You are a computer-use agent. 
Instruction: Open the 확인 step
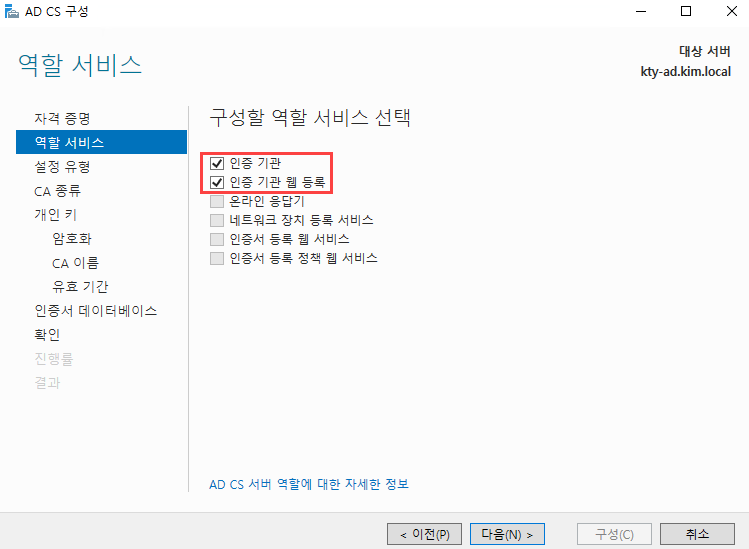tap(47, 334)
